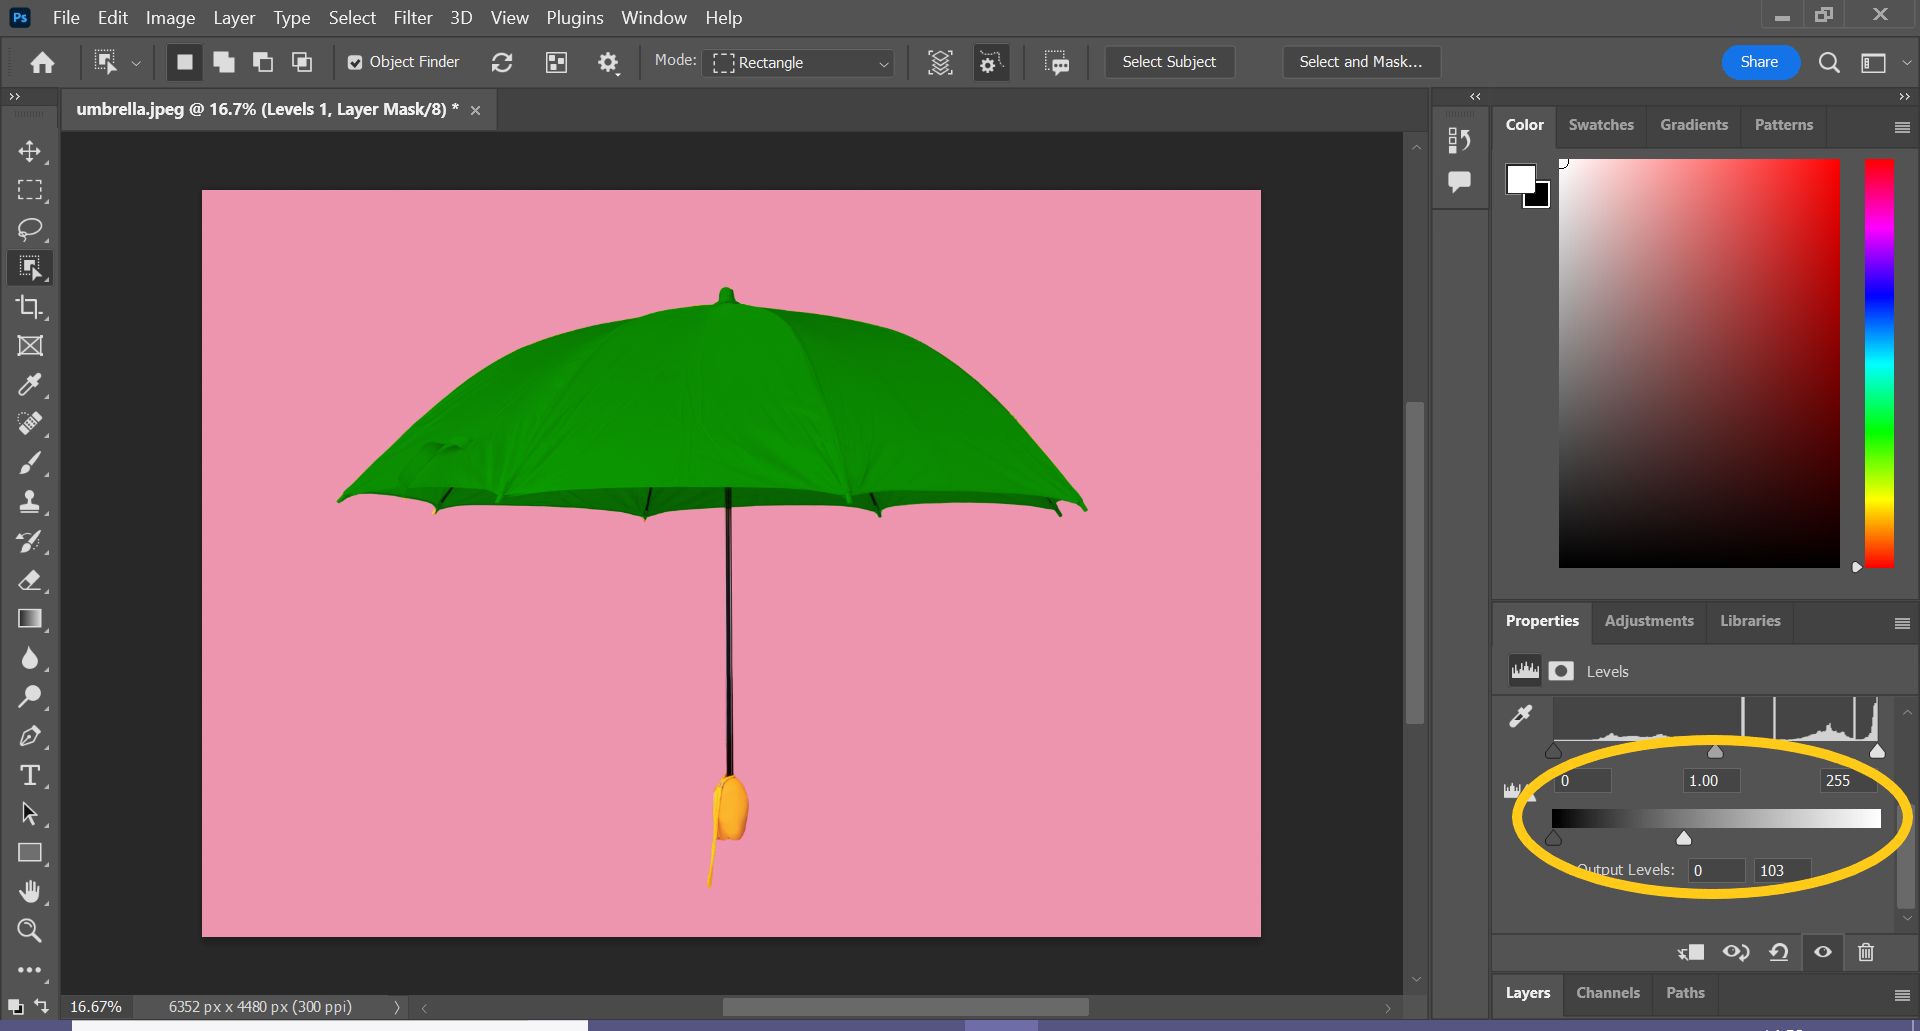Select the Move tool
Viewport: 1920px width, 1031px height.
[30, 151]
